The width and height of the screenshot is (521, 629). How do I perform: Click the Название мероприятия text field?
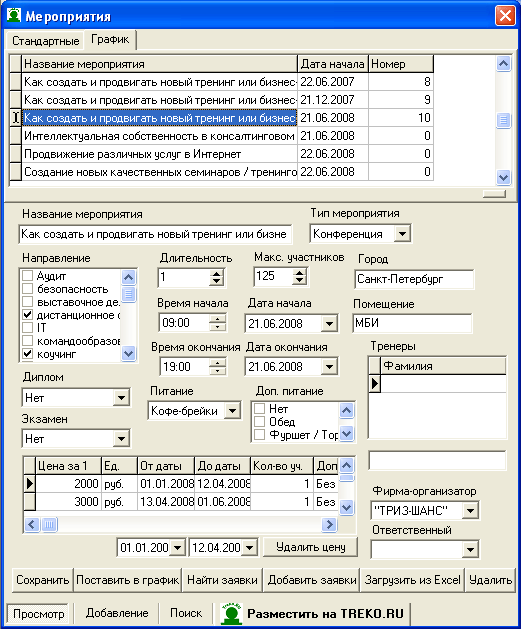pyautogui.click(x=155, y=234)
